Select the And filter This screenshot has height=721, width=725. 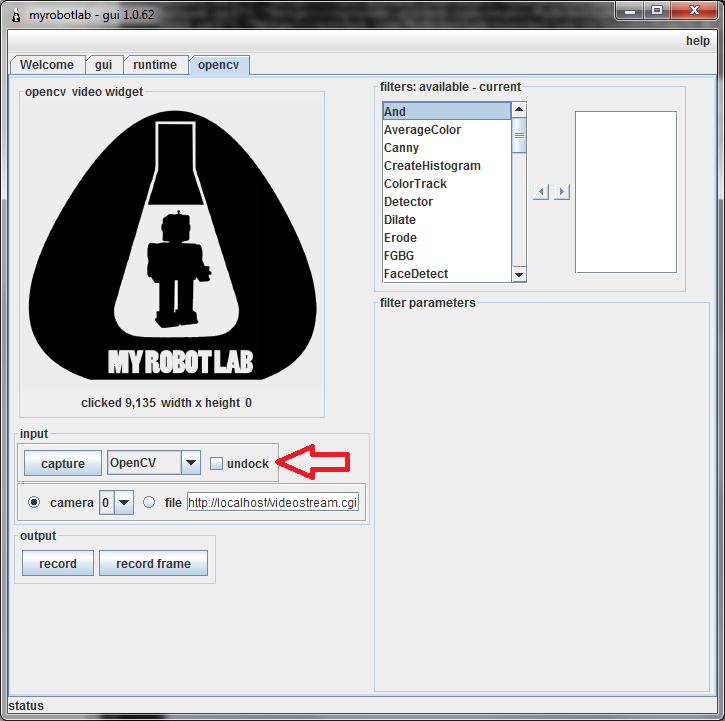point(447,111)
